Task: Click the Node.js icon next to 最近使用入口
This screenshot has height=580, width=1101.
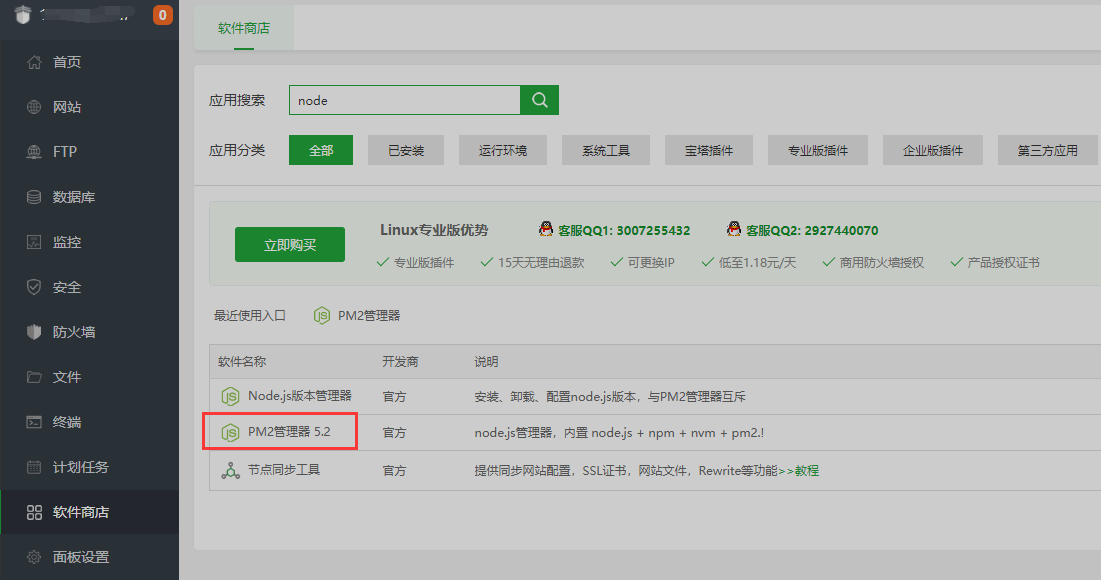Action: 322,316
